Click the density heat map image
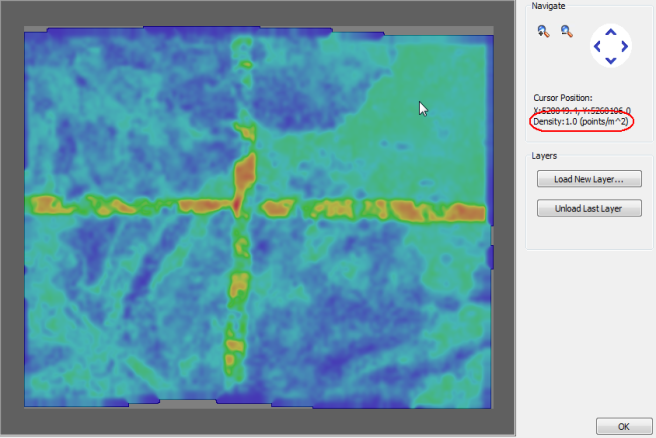 tap(259, 217)
